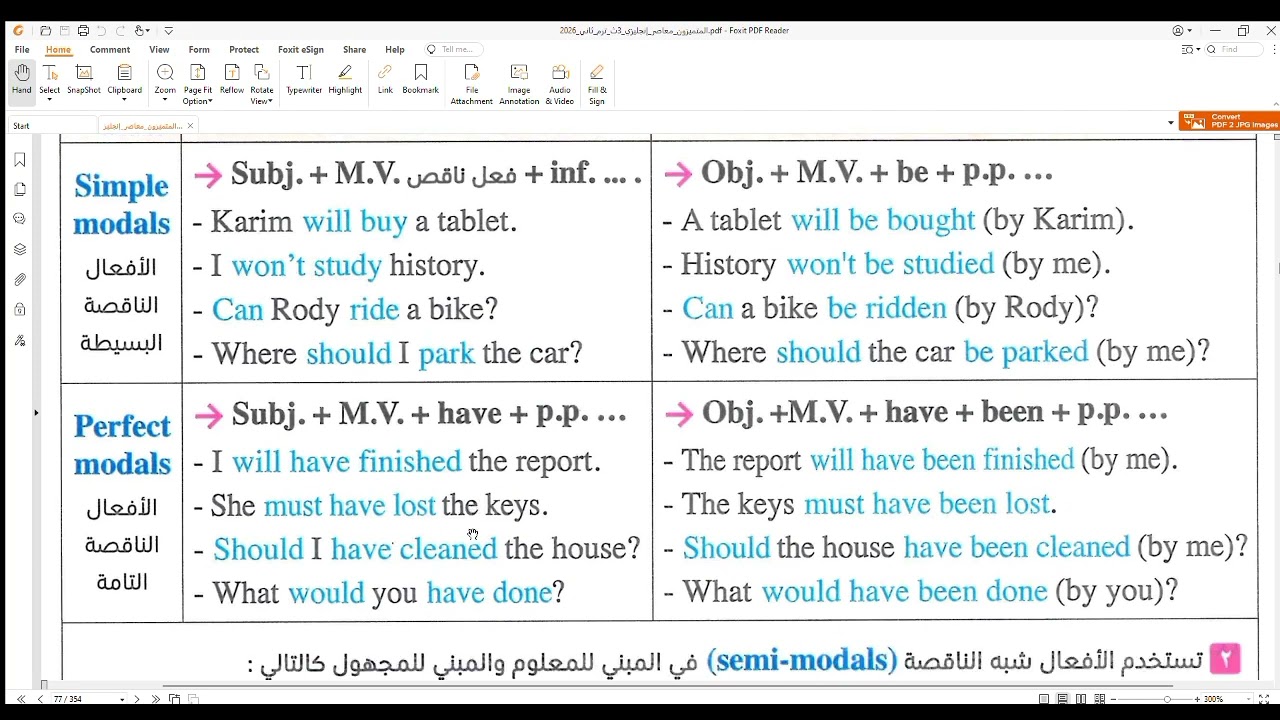Screen dimensions: 1280x720
Task: Add a File Attachment
Action: (472, 84)
